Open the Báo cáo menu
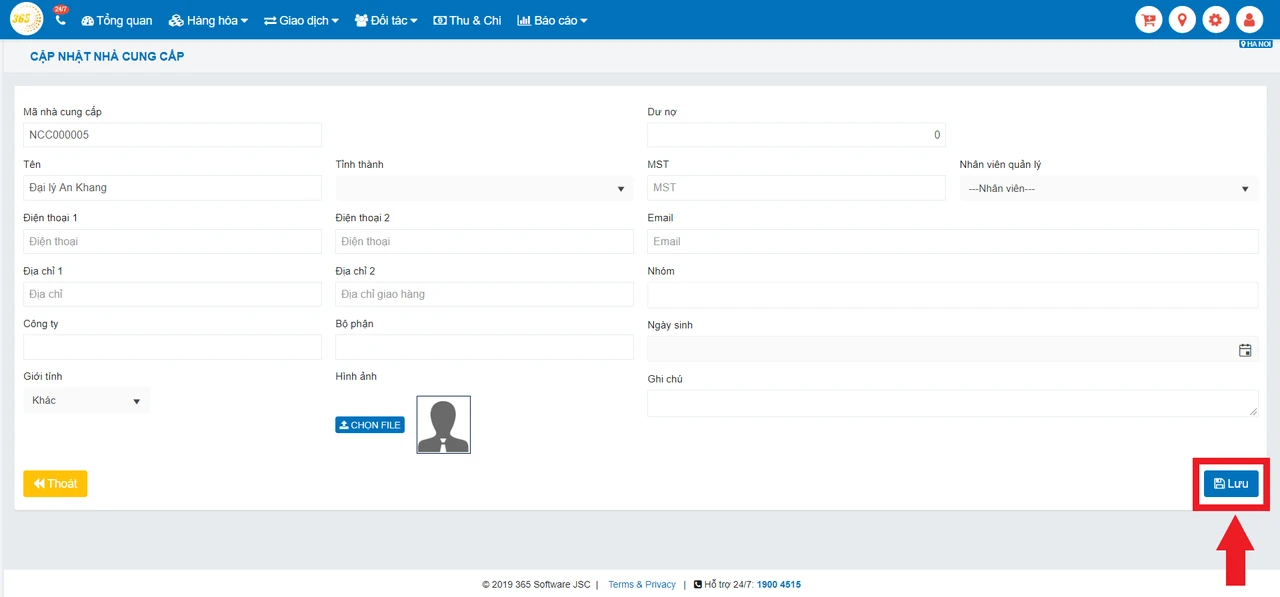 pos(552,20)
